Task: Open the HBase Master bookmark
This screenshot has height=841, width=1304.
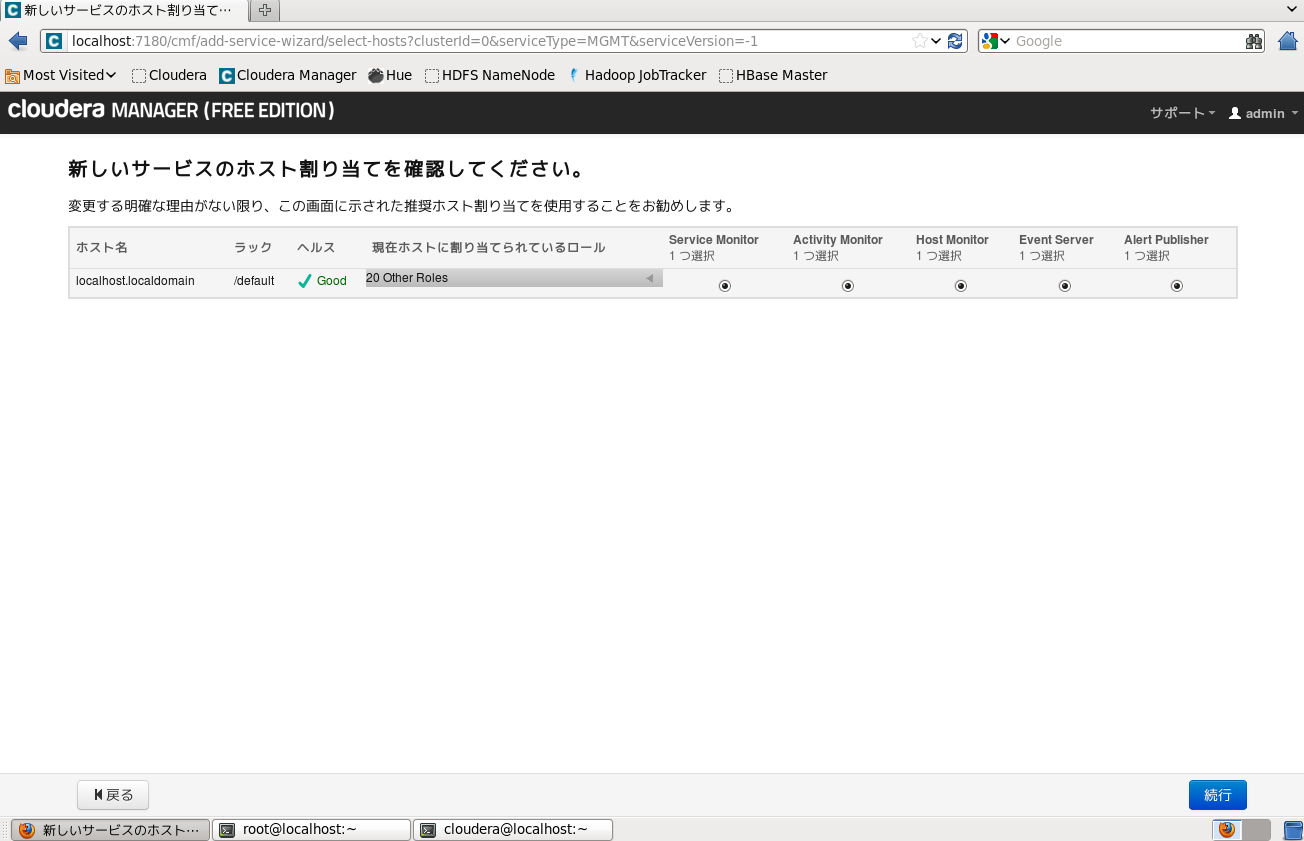Action: tap(773, 75)
